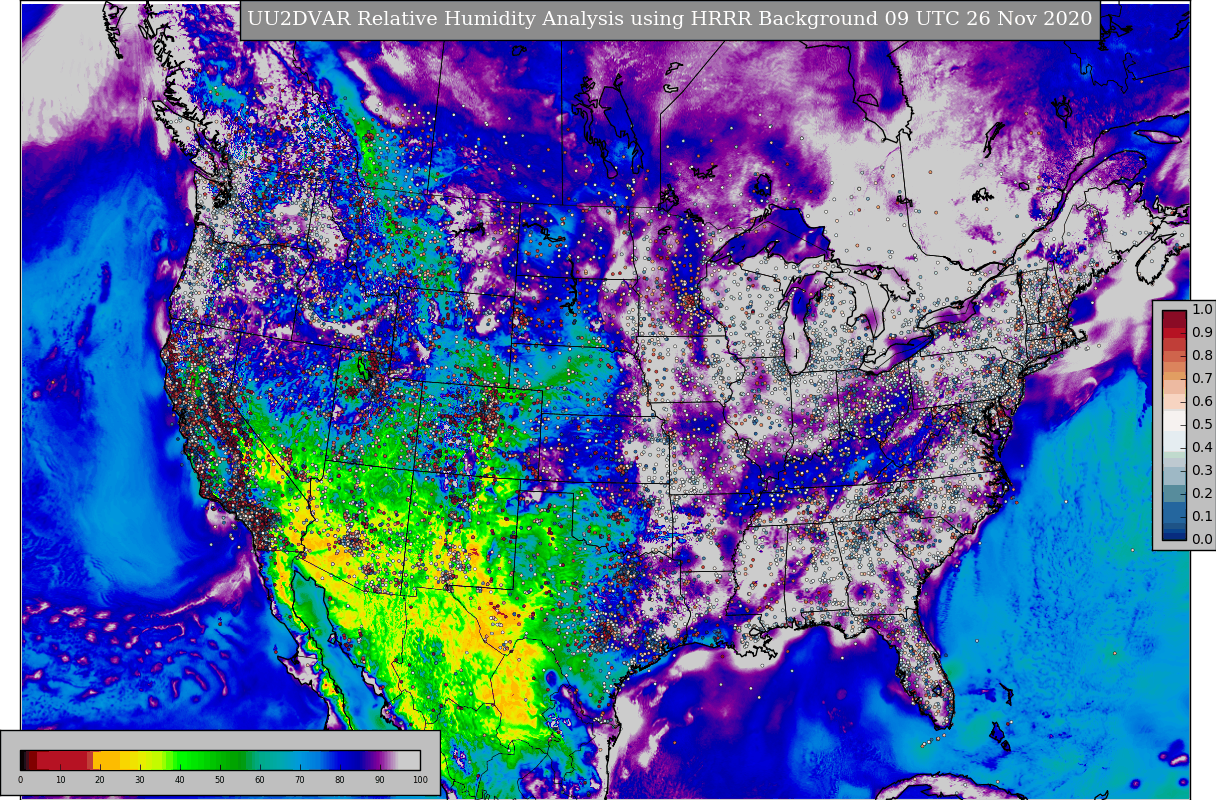The height and width of the screenshot is (800, 1216).
Task: Click the '80' tick label on humidity colorbar
Action: 340,780
